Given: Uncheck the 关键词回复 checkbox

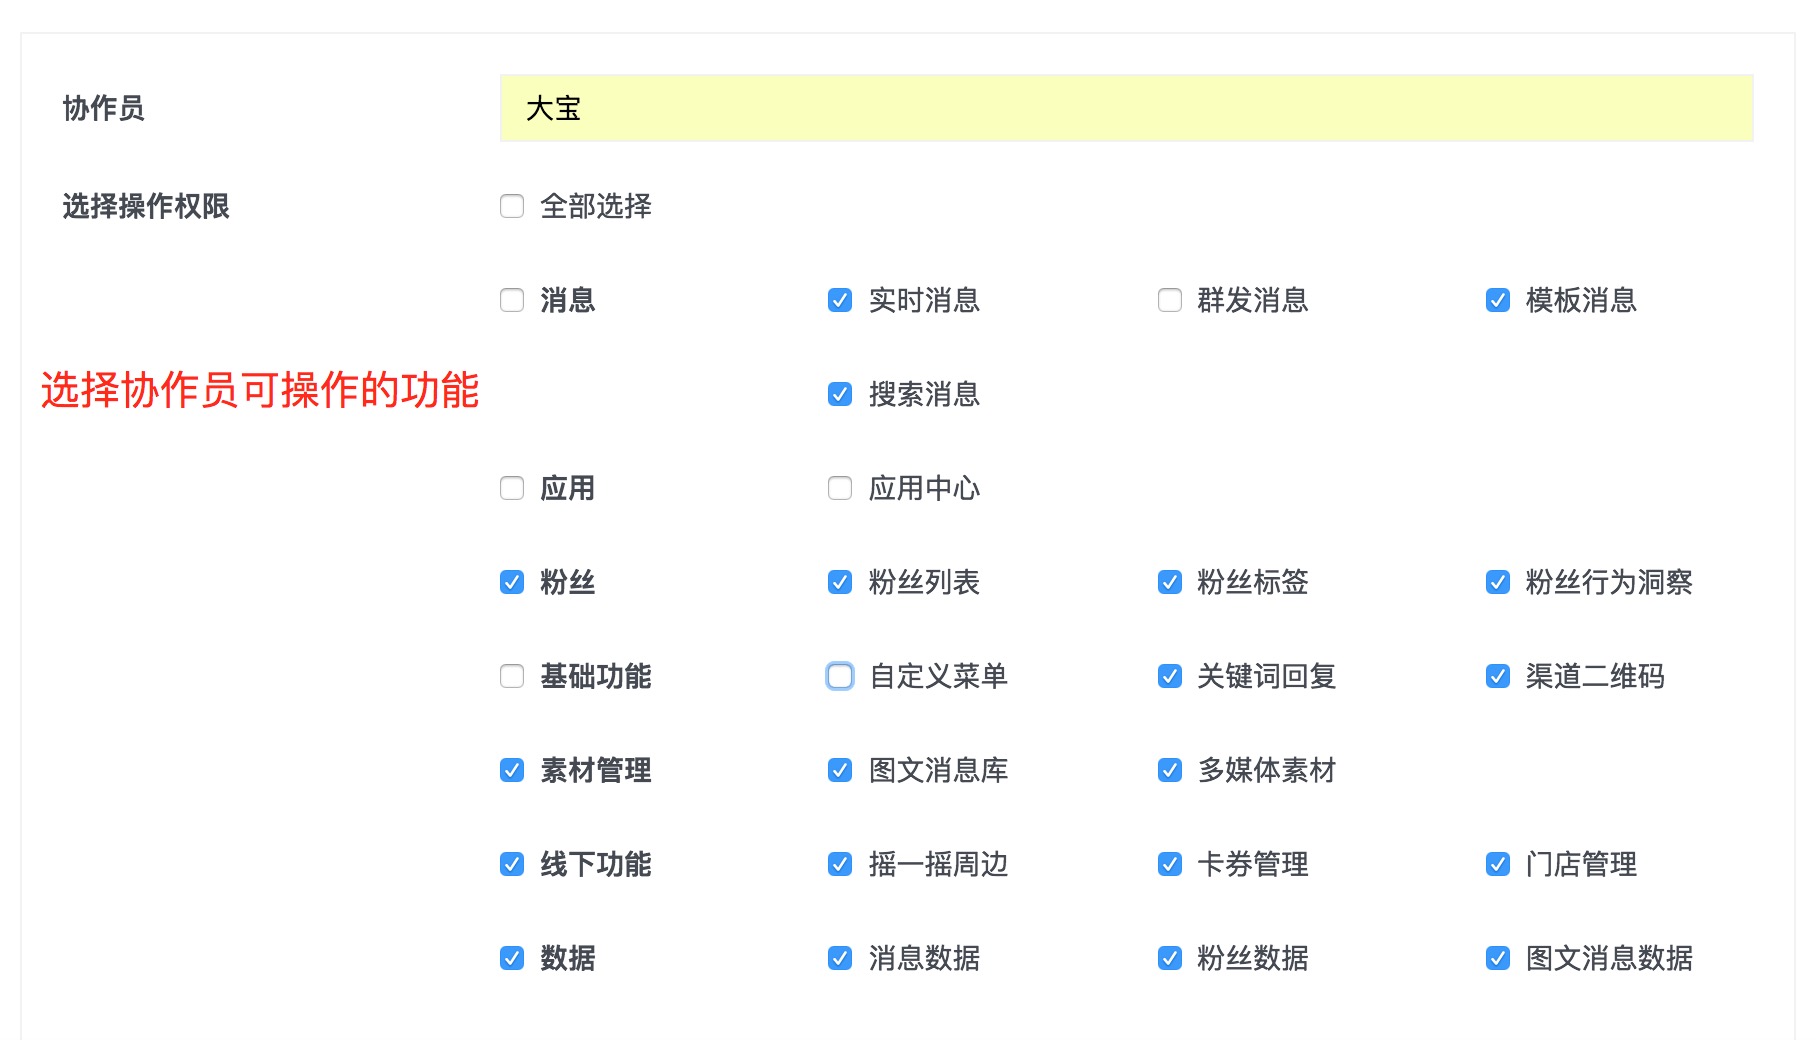Looking at the screenshot, I should pyautogui.click(x=1170, y=677).
